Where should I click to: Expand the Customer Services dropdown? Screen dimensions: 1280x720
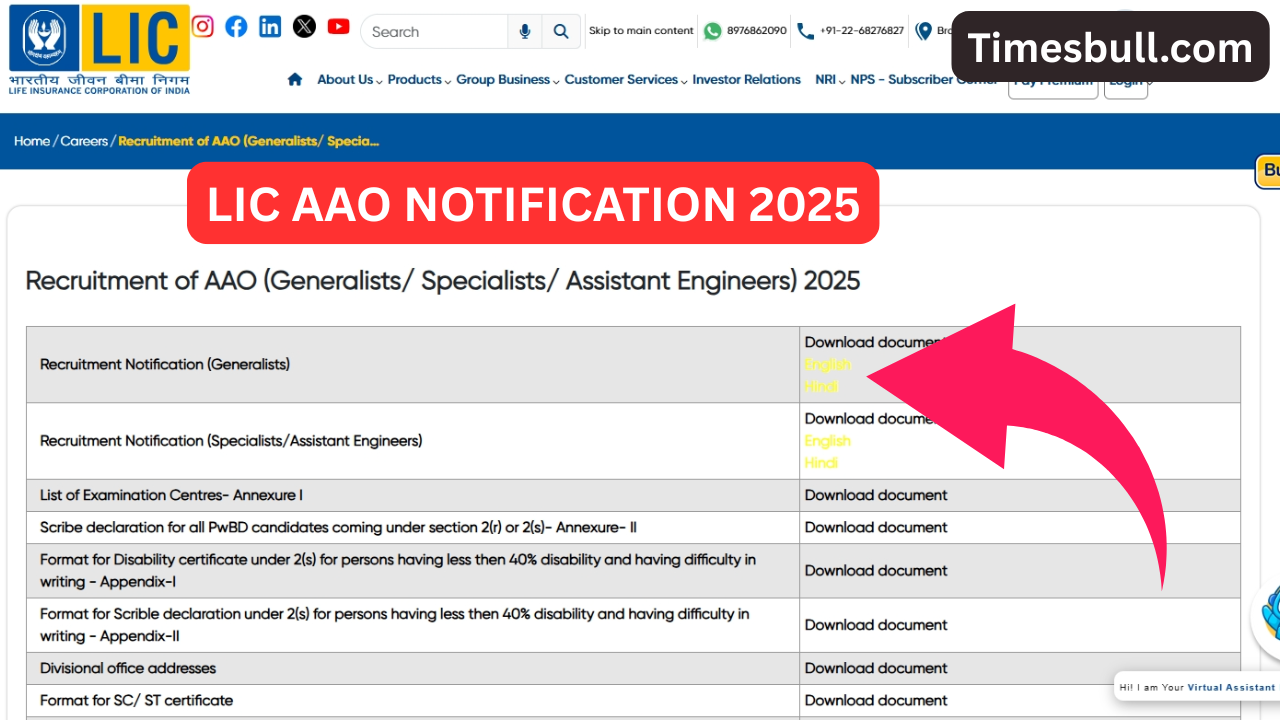625,80
